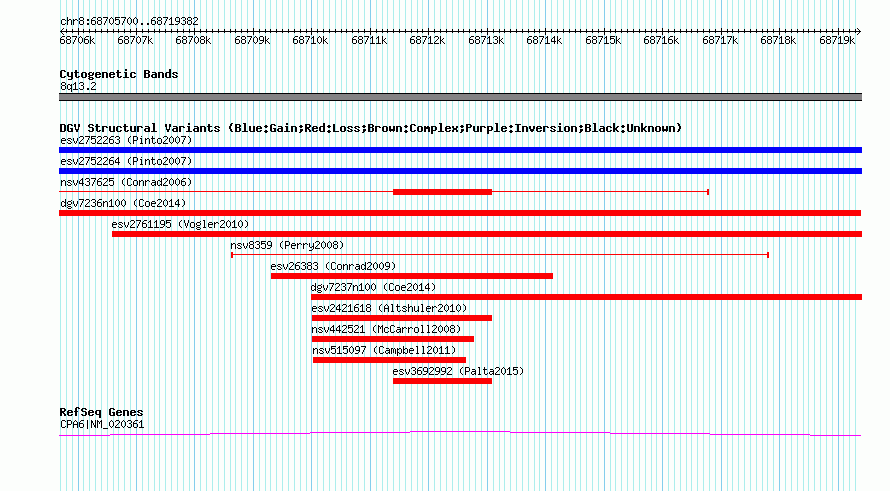Open the CPA6|NM_020361 gene label
The width and height of the screenshot is (890, 491).
pos(102,424)
